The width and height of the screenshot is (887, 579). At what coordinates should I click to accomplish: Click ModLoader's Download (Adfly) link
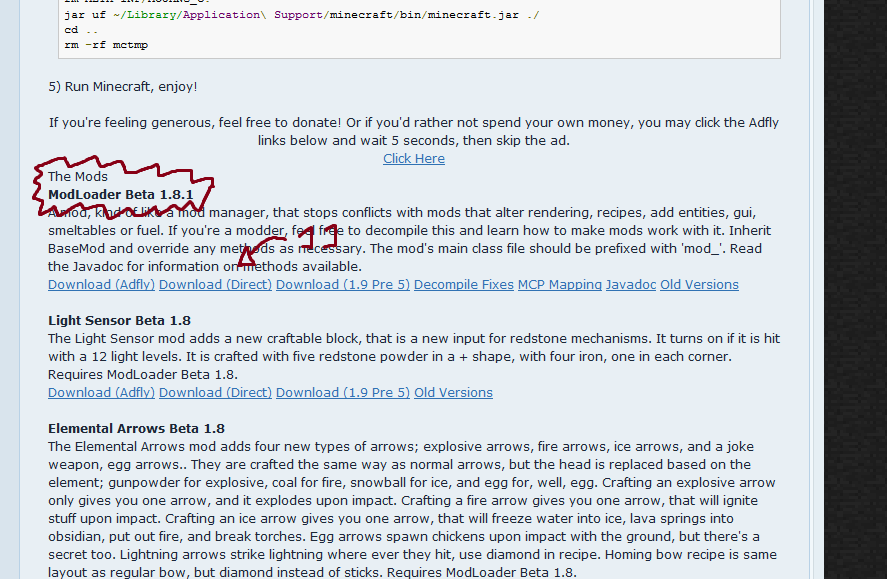pyautogui.click(x=101, y=285)
